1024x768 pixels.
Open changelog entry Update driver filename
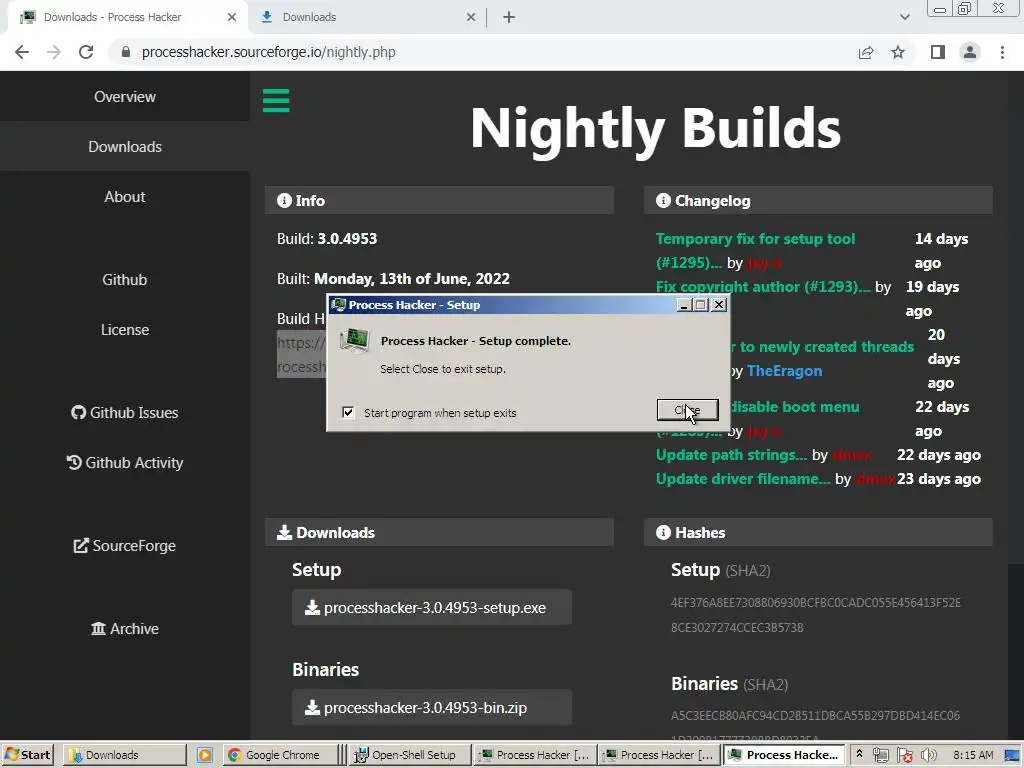[x=743, y=479]
